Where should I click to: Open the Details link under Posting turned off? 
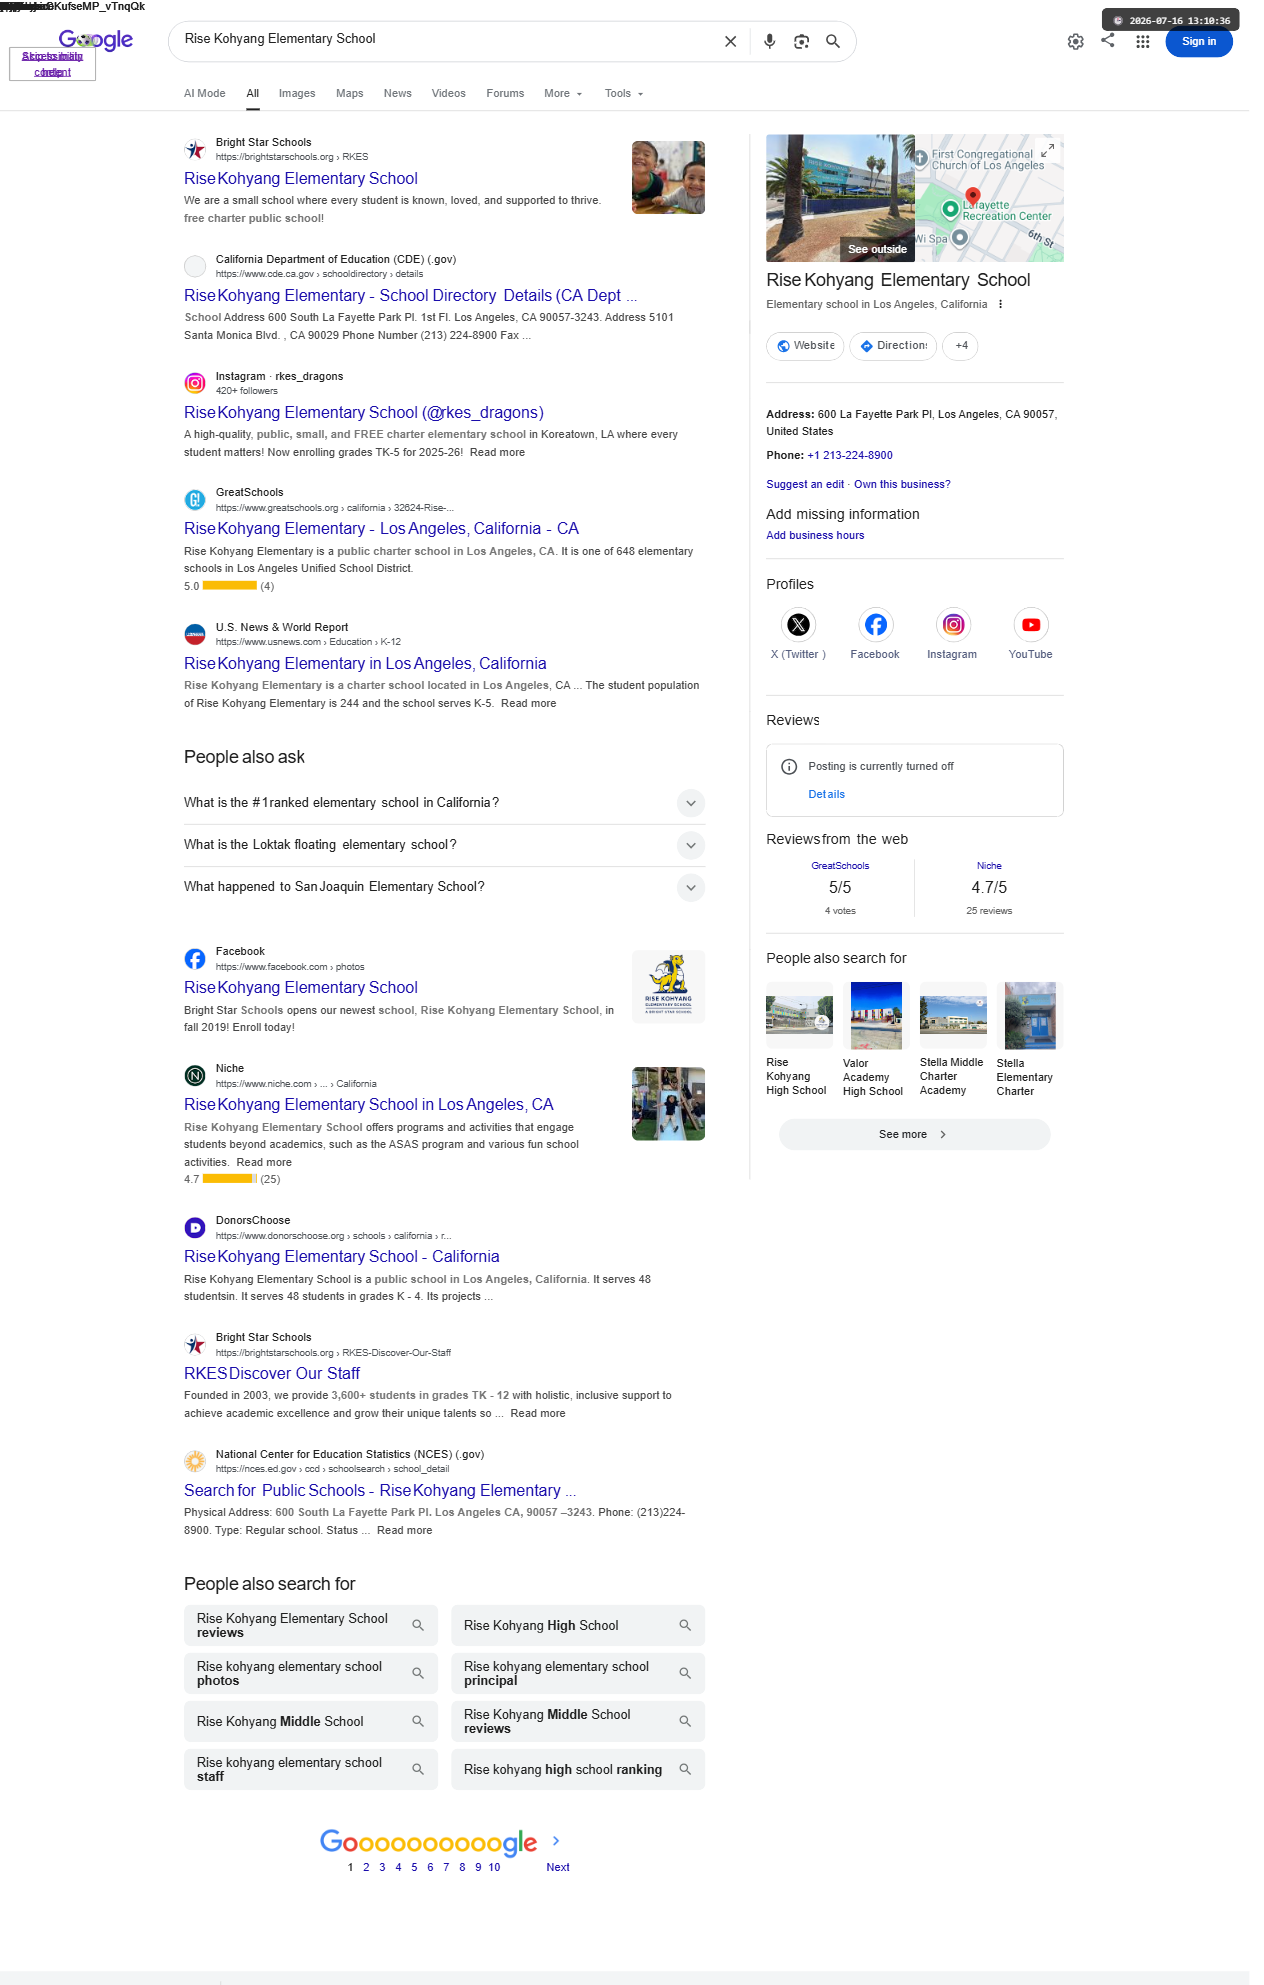pos(827,795)
